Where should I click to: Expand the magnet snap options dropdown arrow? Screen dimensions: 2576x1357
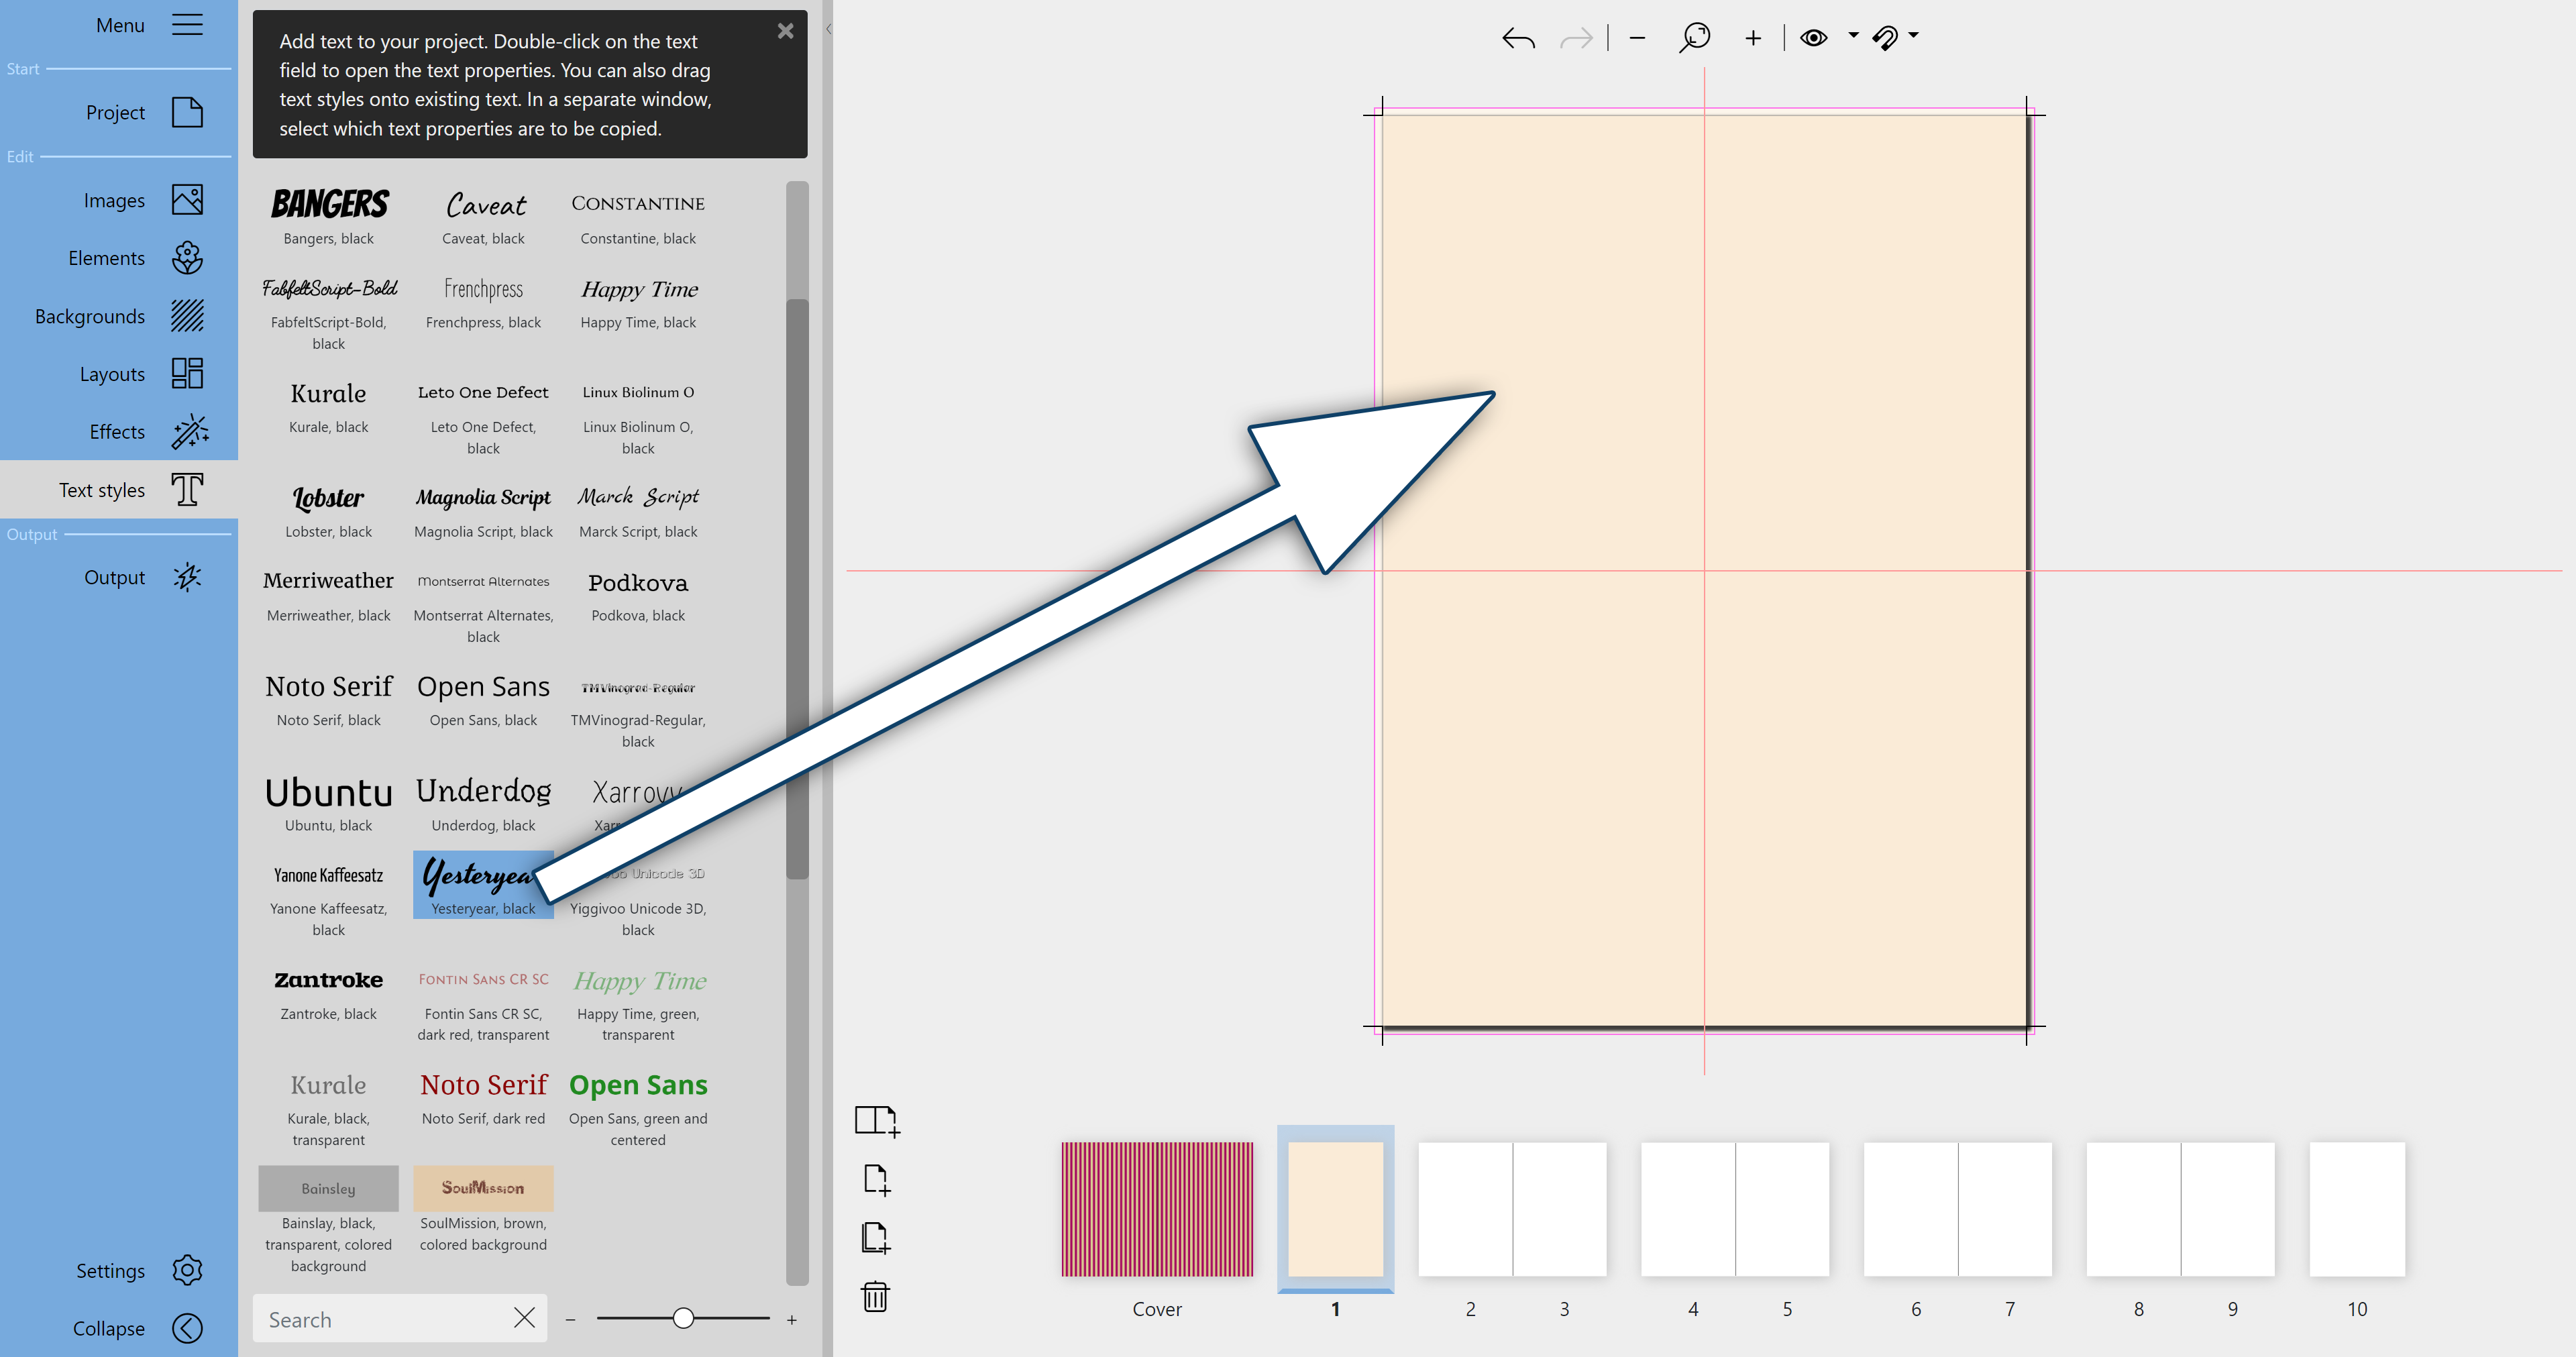[1913, 35]
